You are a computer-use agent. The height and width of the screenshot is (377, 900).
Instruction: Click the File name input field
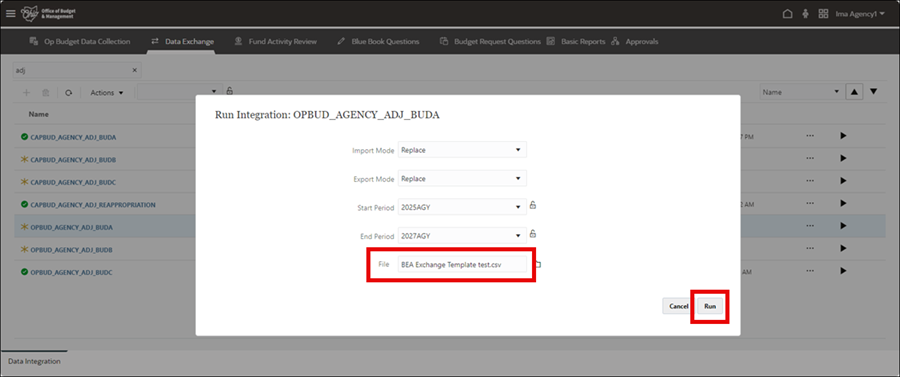pos(462,264)
